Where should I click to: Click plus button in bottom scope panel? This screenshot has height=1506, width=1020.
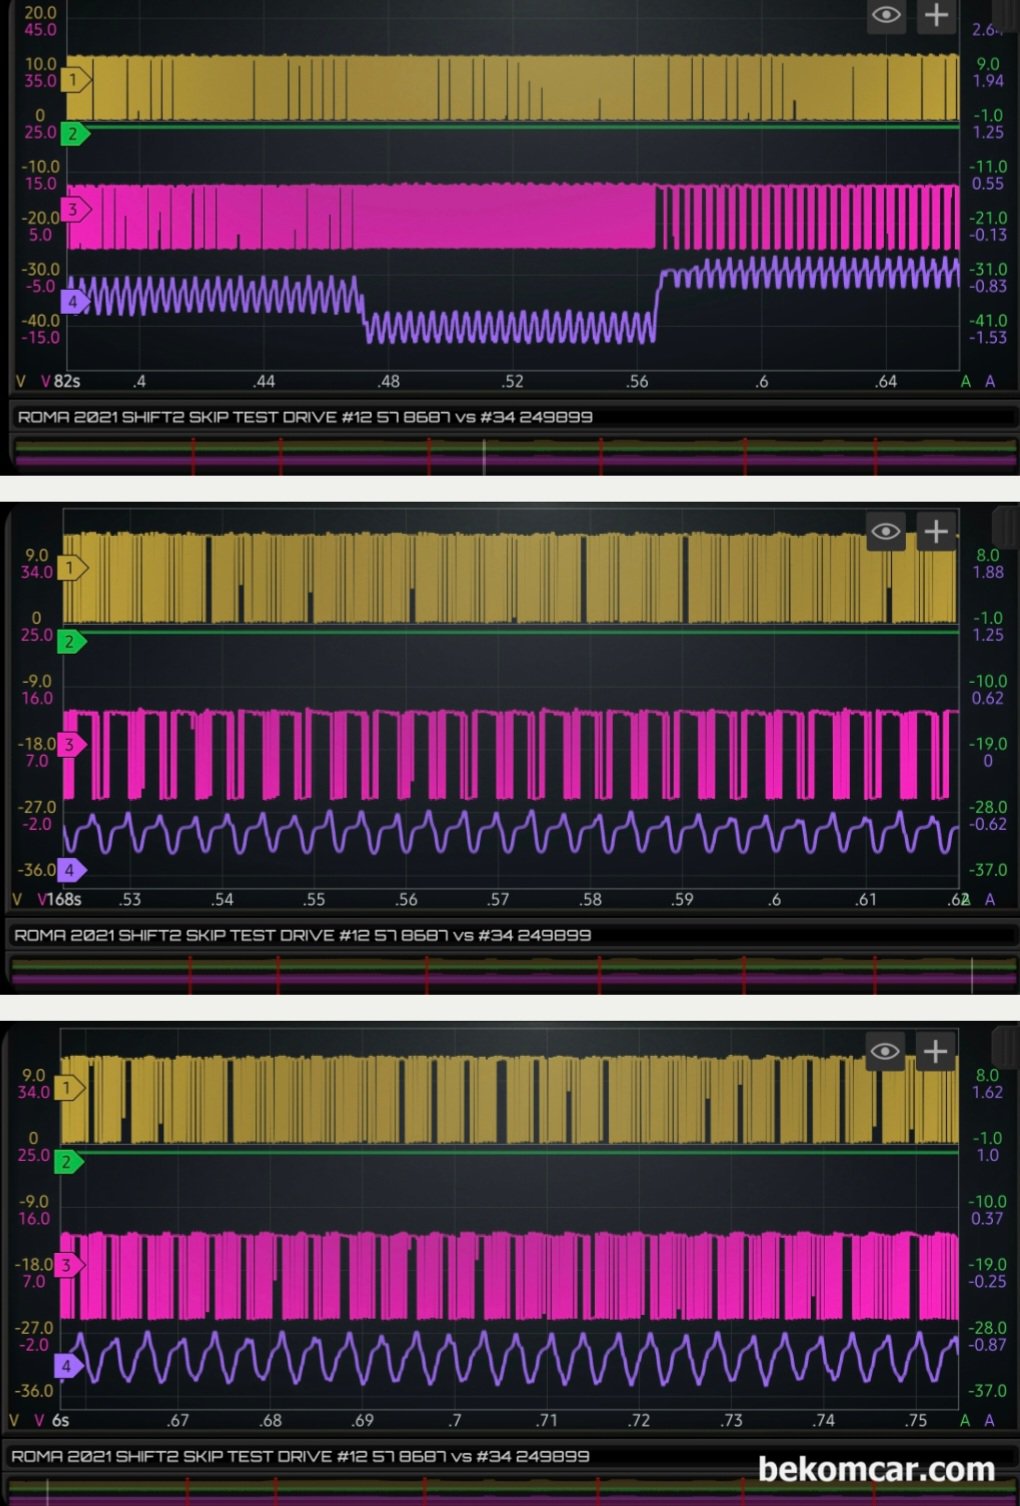(935, 1051)
